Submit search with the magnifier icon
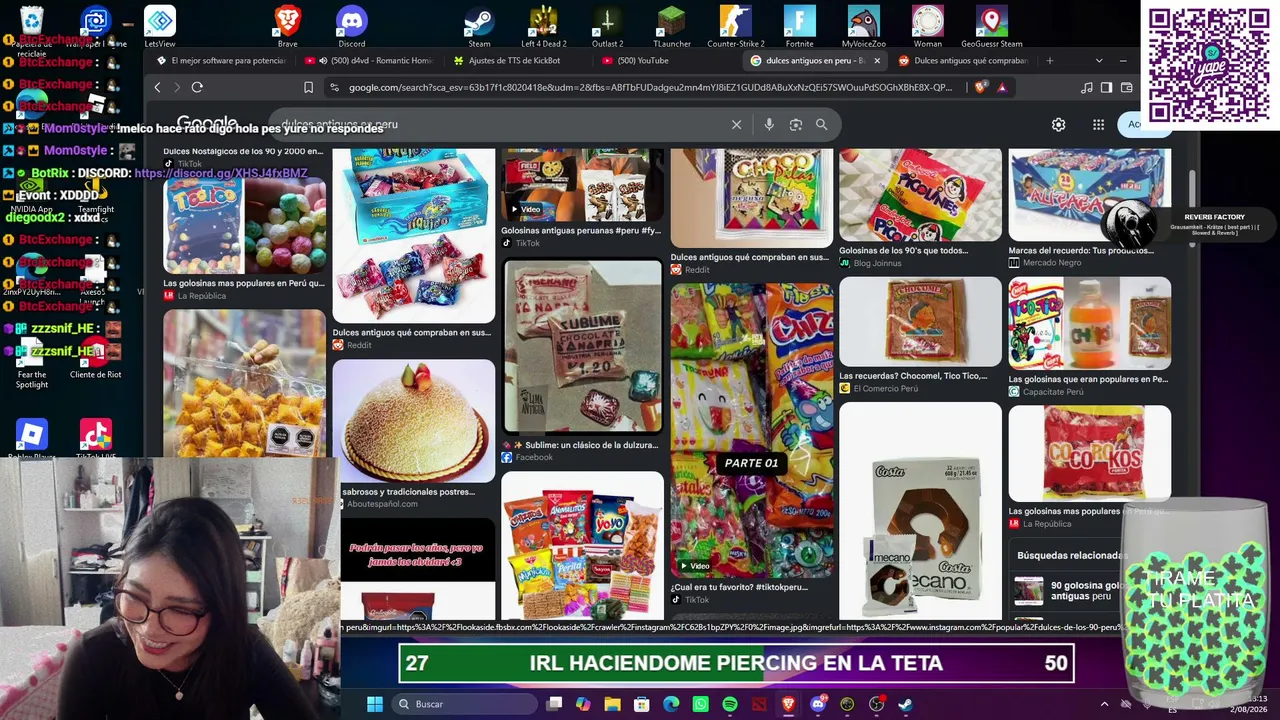1280x720 pixels. 821,124
